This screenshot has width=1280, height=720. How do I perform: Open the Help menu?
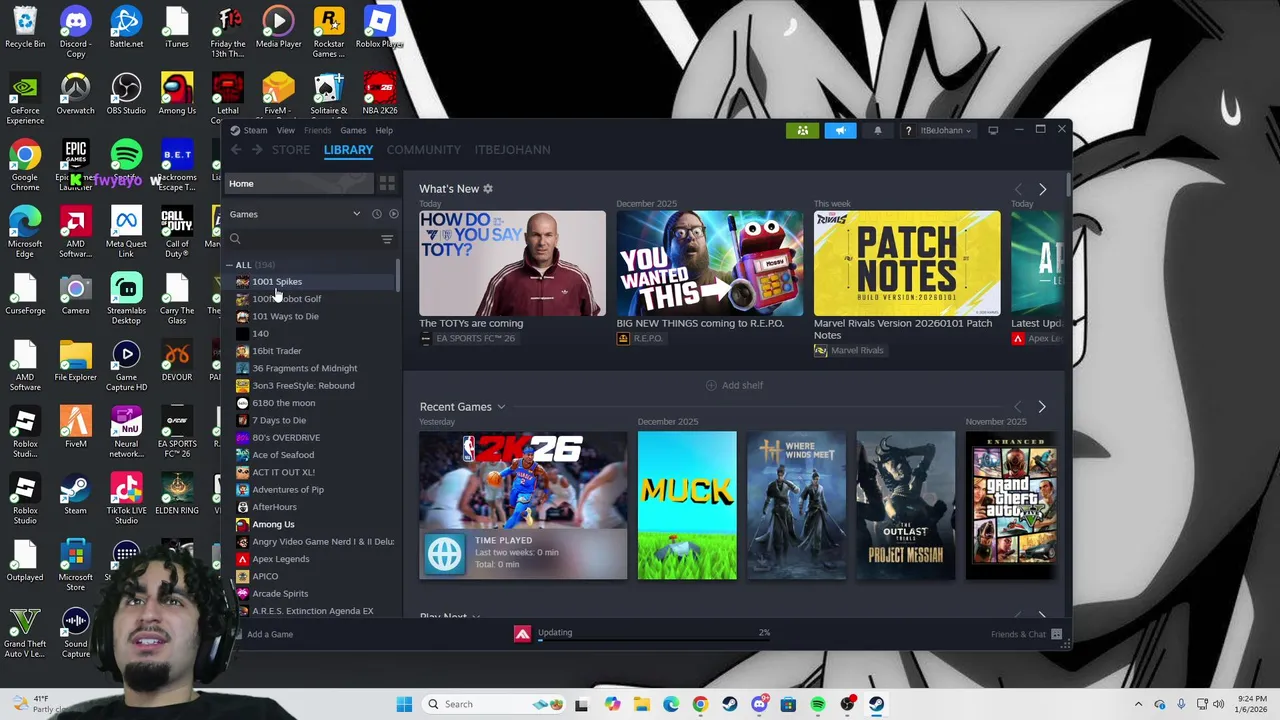pos(384,130)
